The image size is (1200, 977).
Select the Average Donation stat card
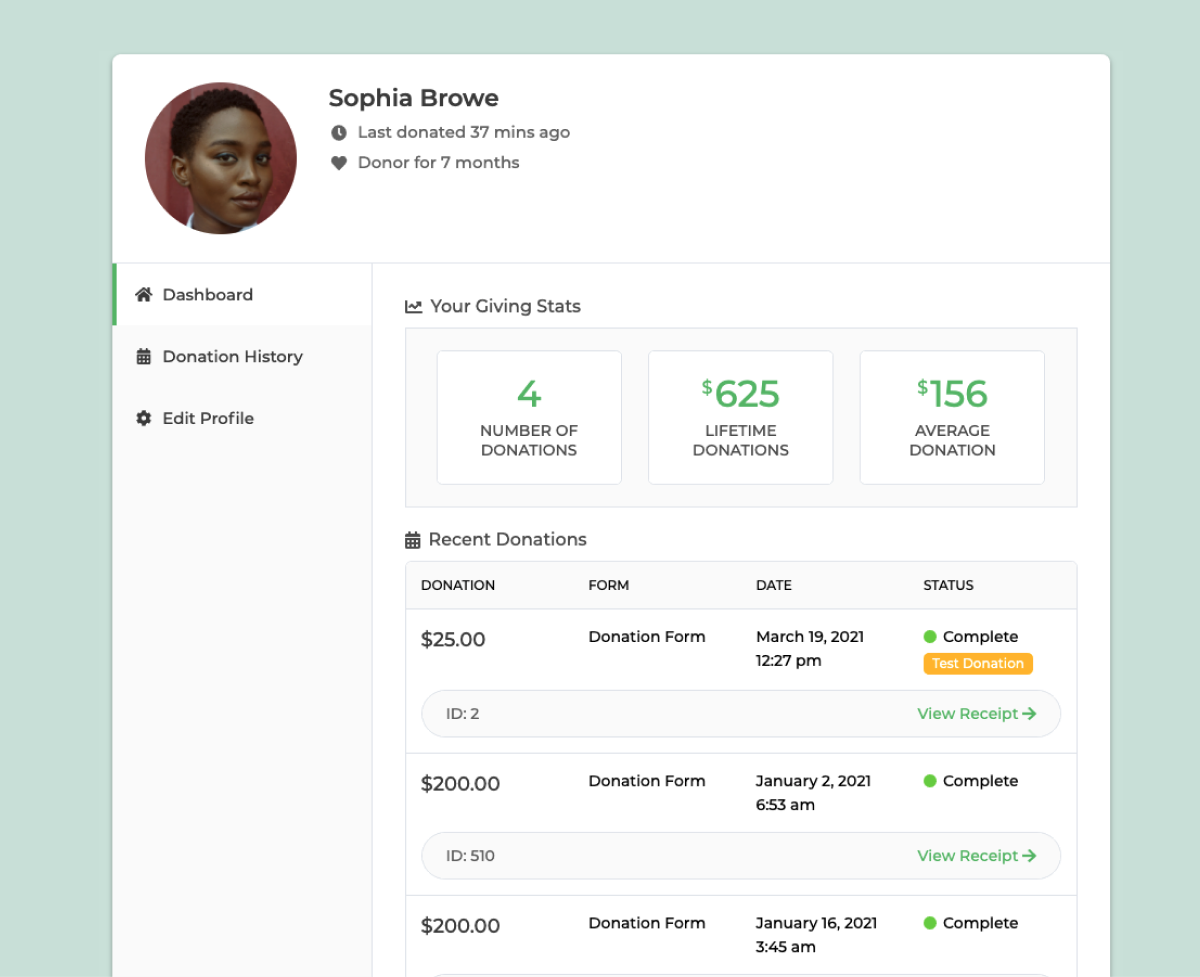point(952,417)
